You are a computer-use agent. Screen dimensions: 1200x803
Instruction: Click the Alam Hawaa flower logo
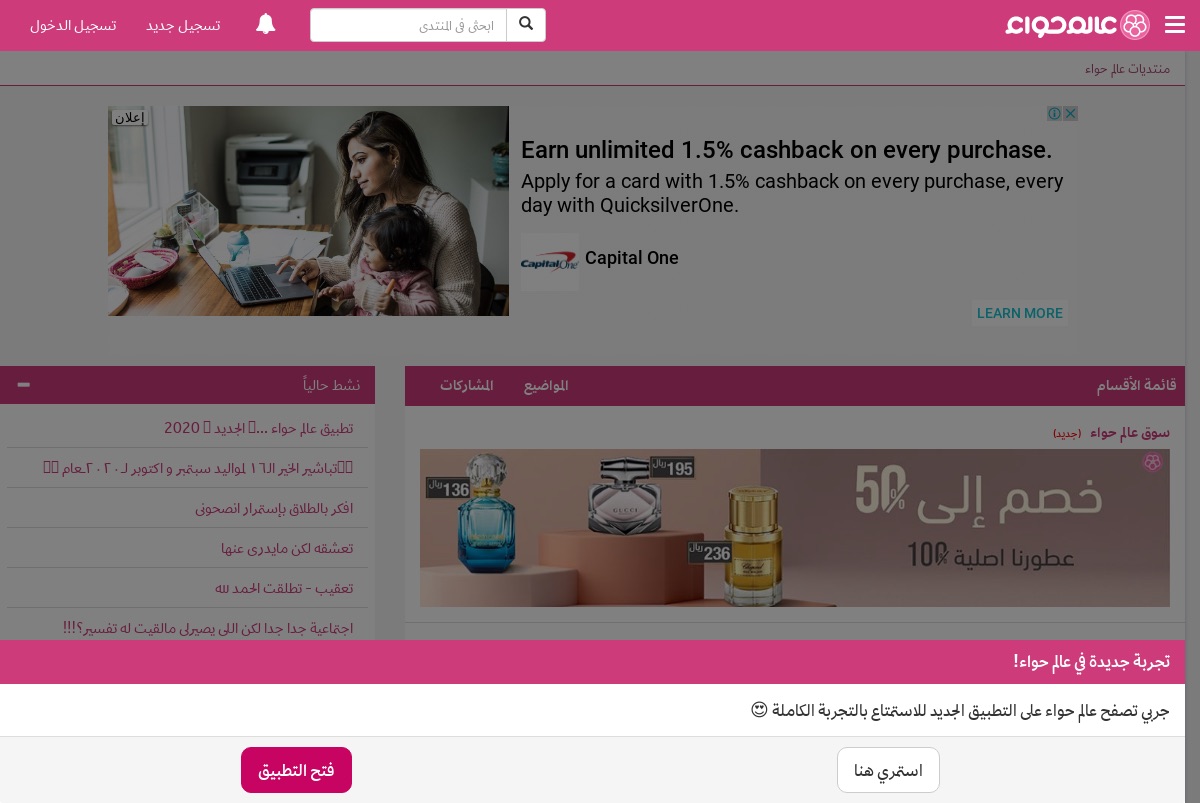point(1134,25)
